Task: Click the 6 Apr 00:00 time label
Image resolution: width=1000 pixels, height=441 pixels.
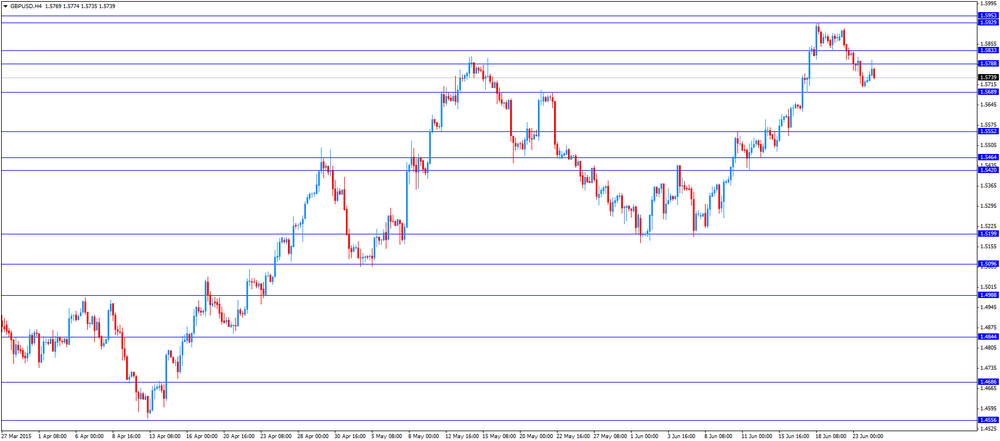Action: tap(89, 437)
